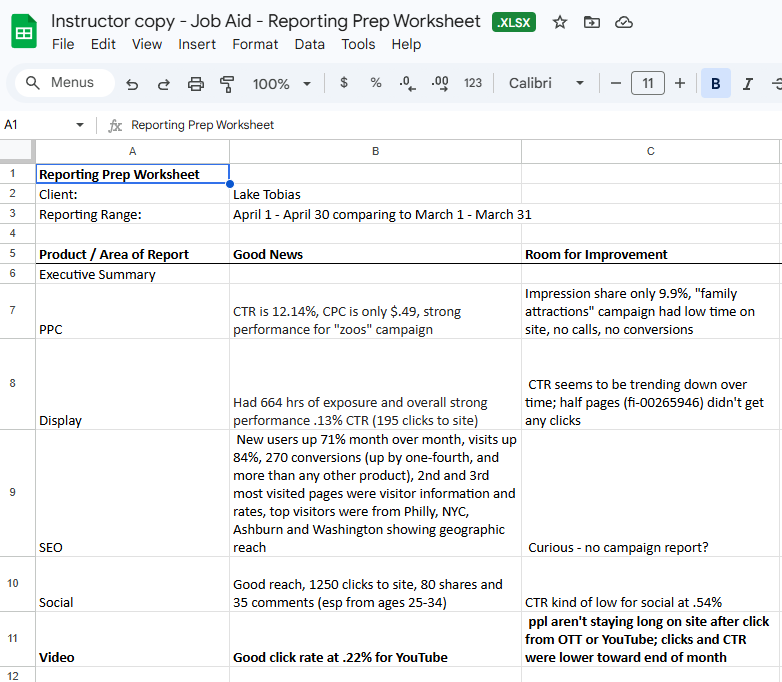Viewport: 782px width, 682px height.
Task: Toggle bold formatting
Action: pyautogui.click(x=715, y=84)
